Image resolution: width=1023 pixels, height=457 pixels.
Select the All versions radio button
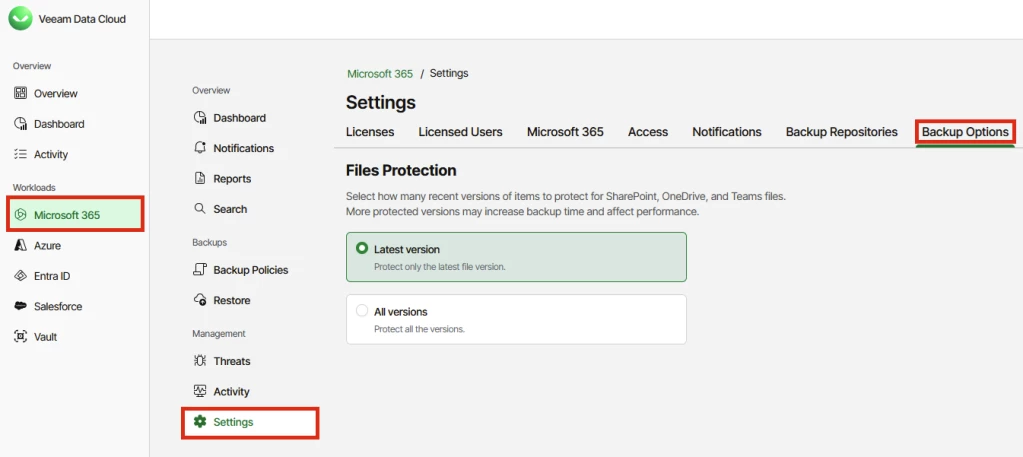click(x=362, y=311)
